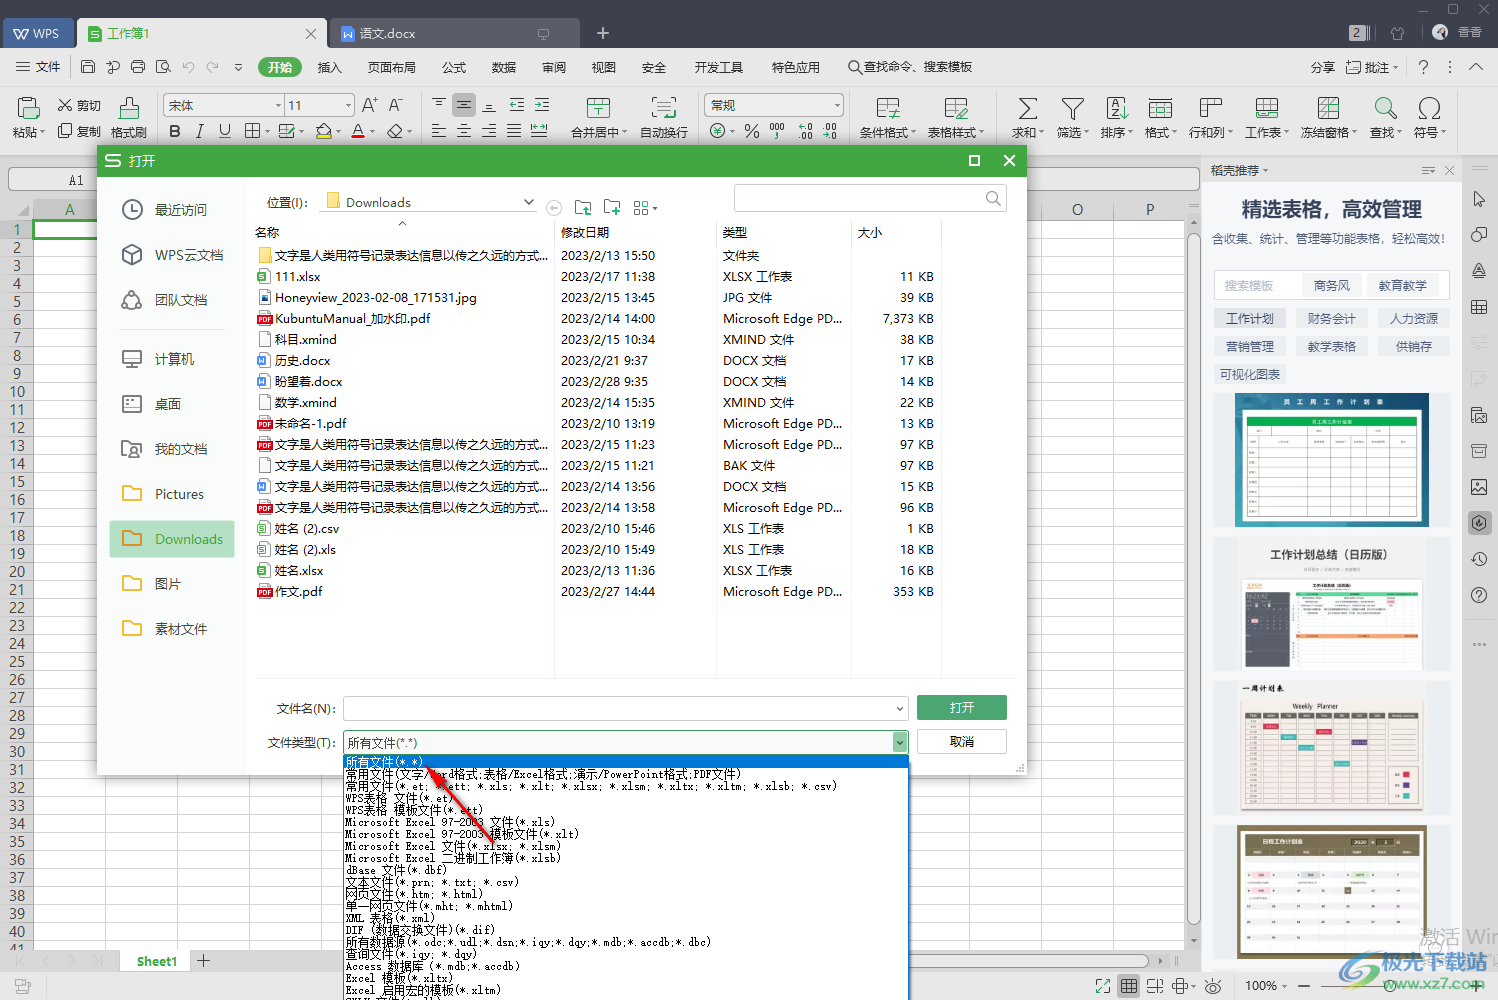Click the print icon in quick toolbar
The image size is (1498, 1000).
click(x=138, y=67)
